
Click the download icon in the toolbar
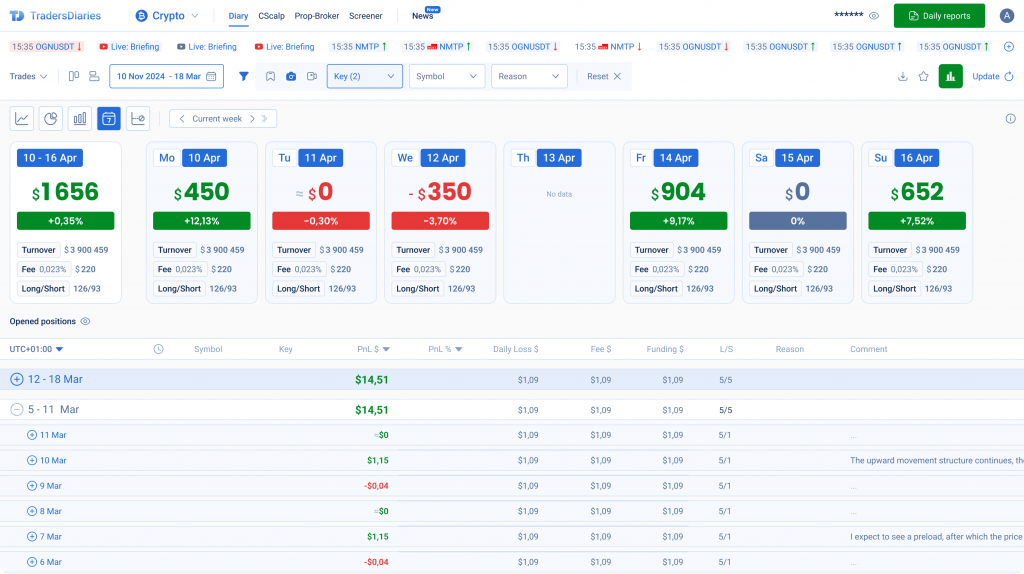coord(903,76)
